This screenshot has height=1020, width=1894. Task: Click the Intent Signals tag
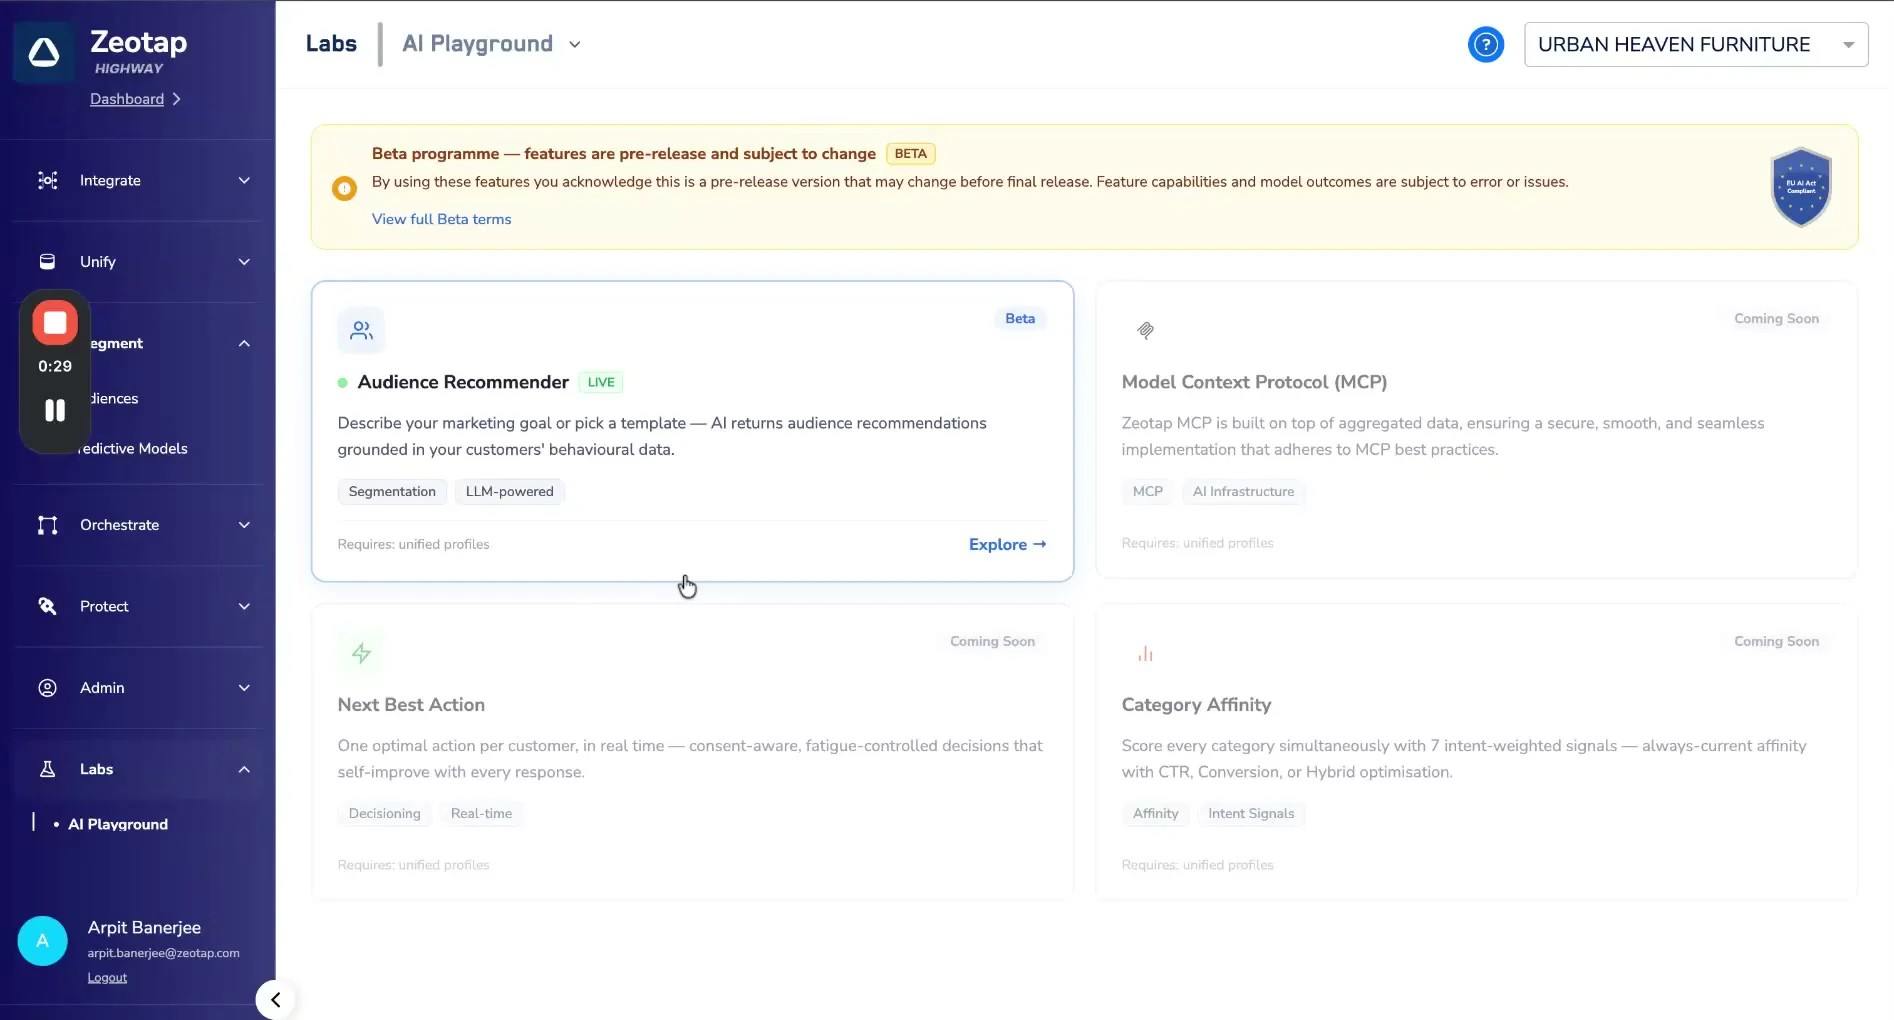tap(1251, 813)
